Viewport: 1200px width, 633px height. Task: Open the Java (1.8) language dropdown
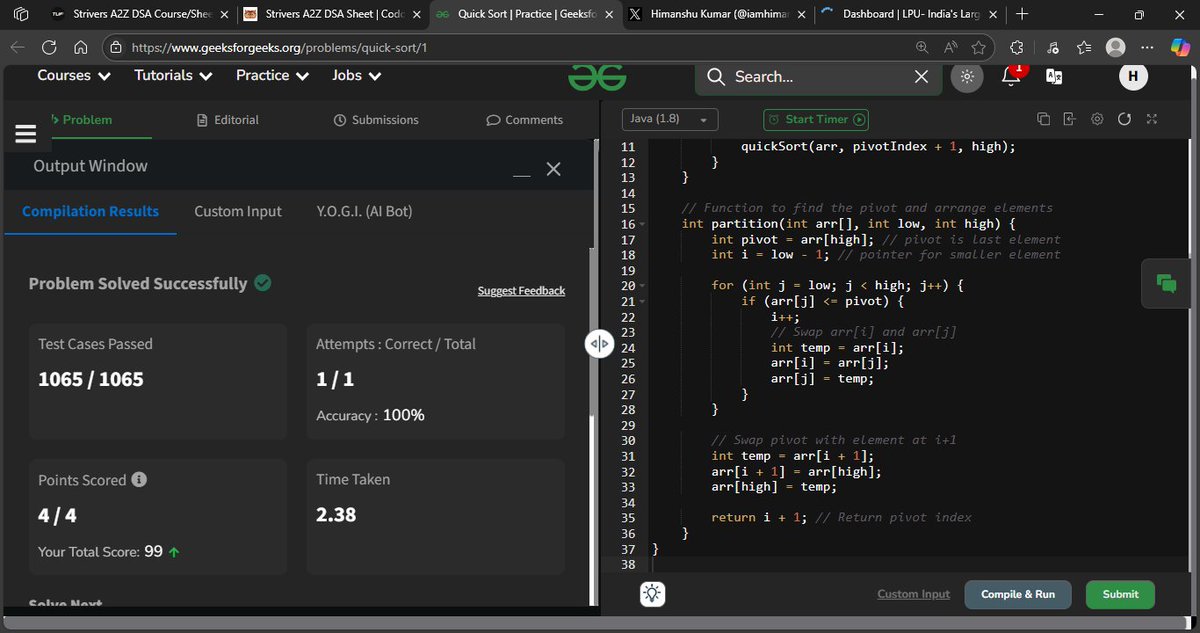pos(669,119)
